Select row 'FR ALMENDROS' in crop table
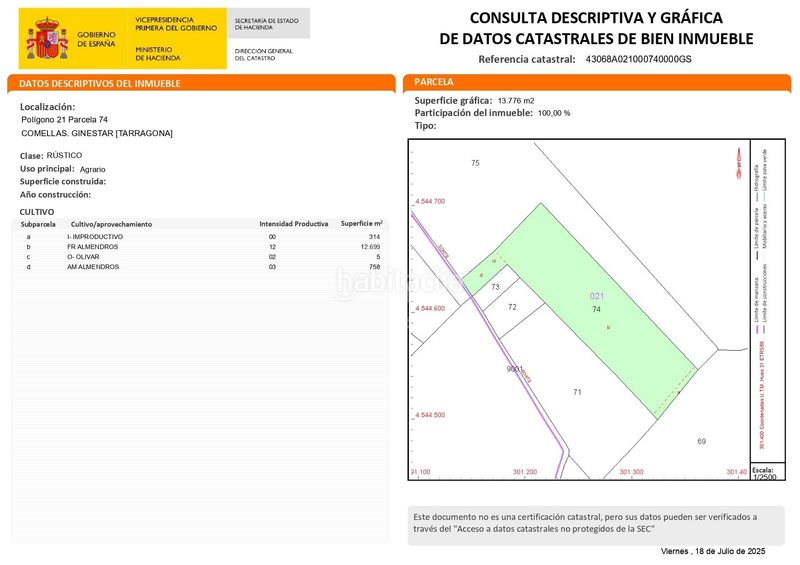 [x=200, y=247]
